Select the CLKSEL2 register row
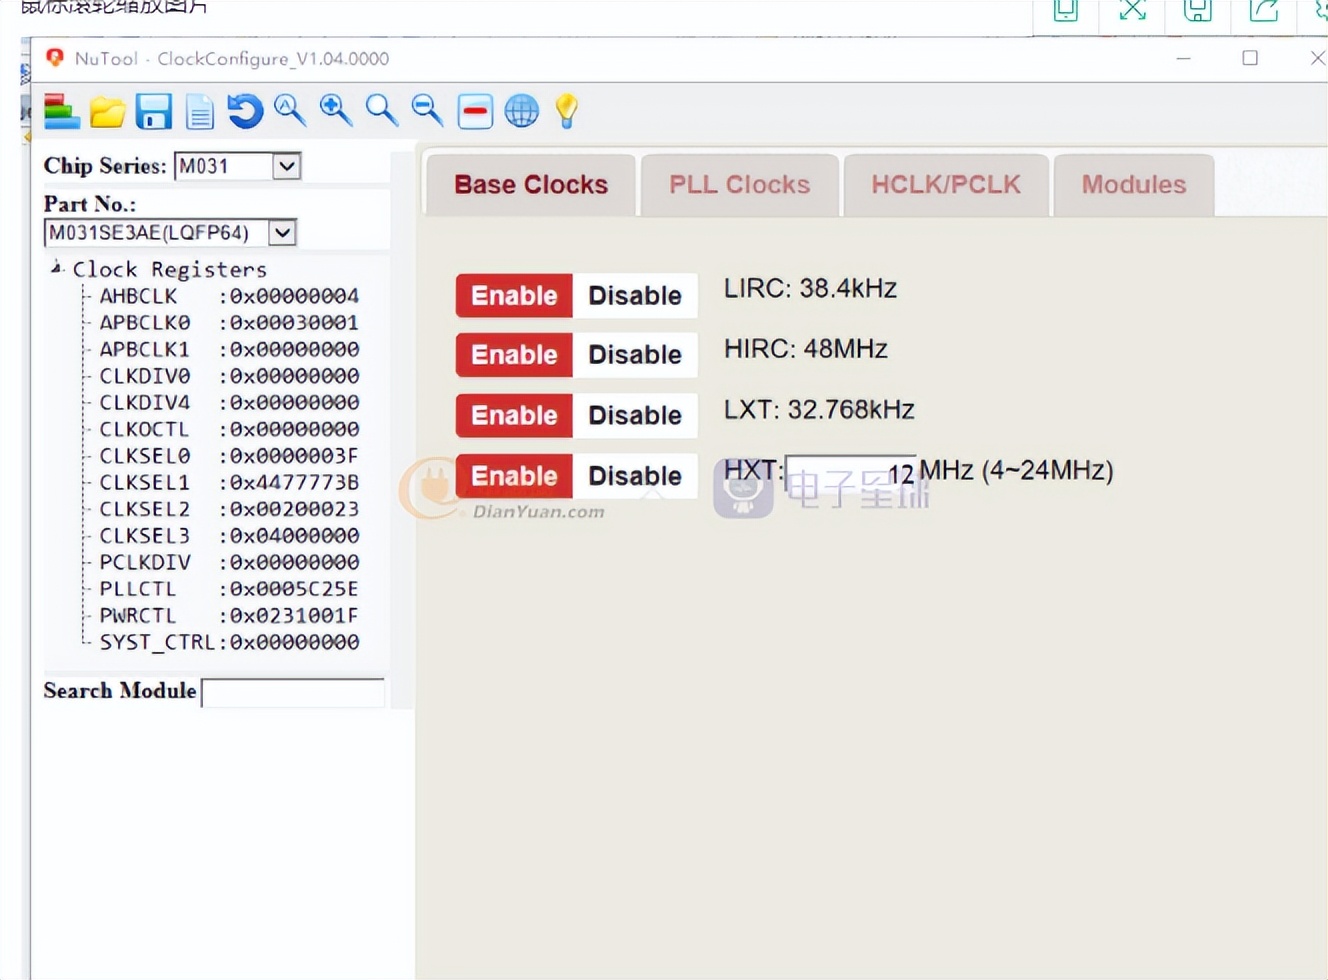 click(229, 509)
